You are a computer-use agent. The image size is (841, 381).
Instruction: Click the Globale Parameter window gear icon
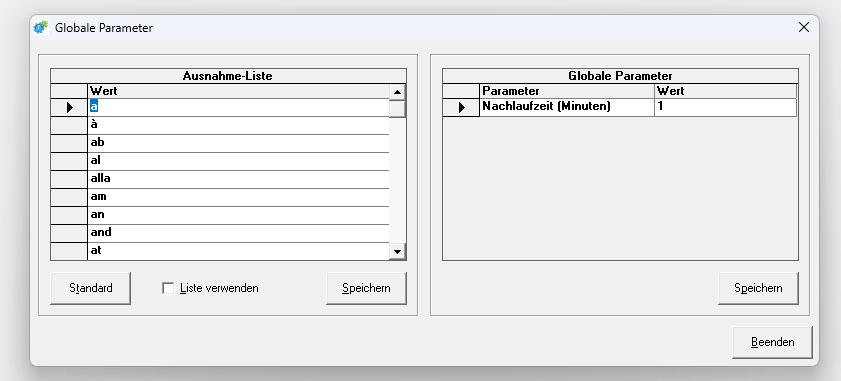click(41, 27)
